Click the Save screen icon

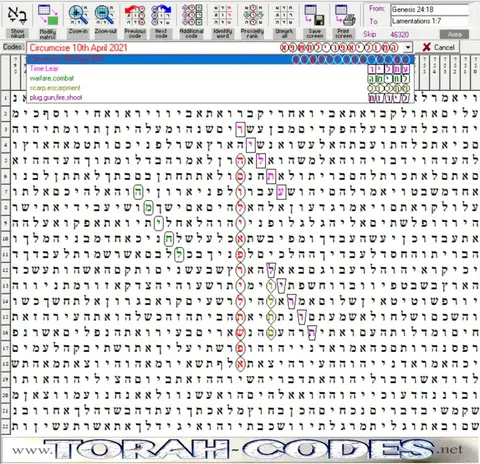[x=315, y=15]
